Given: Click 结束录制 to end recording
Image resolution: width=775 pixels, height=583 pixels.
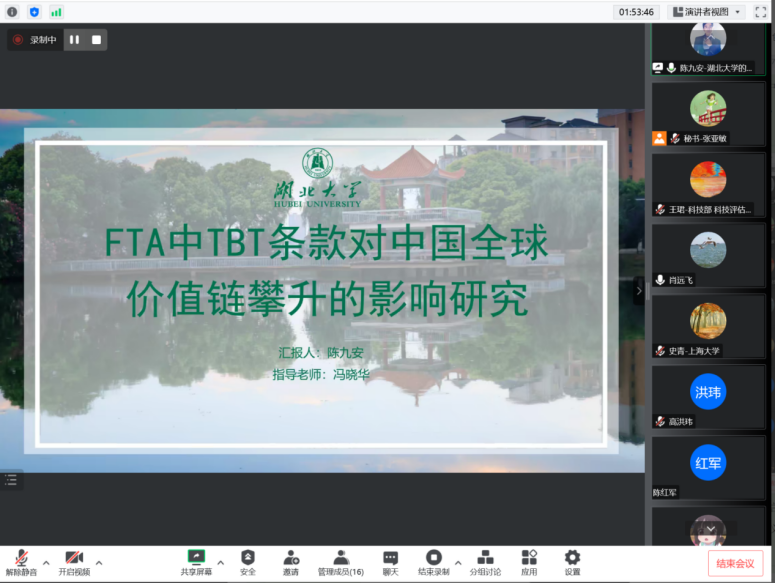Looking at the screenshot, I should 433,563.
